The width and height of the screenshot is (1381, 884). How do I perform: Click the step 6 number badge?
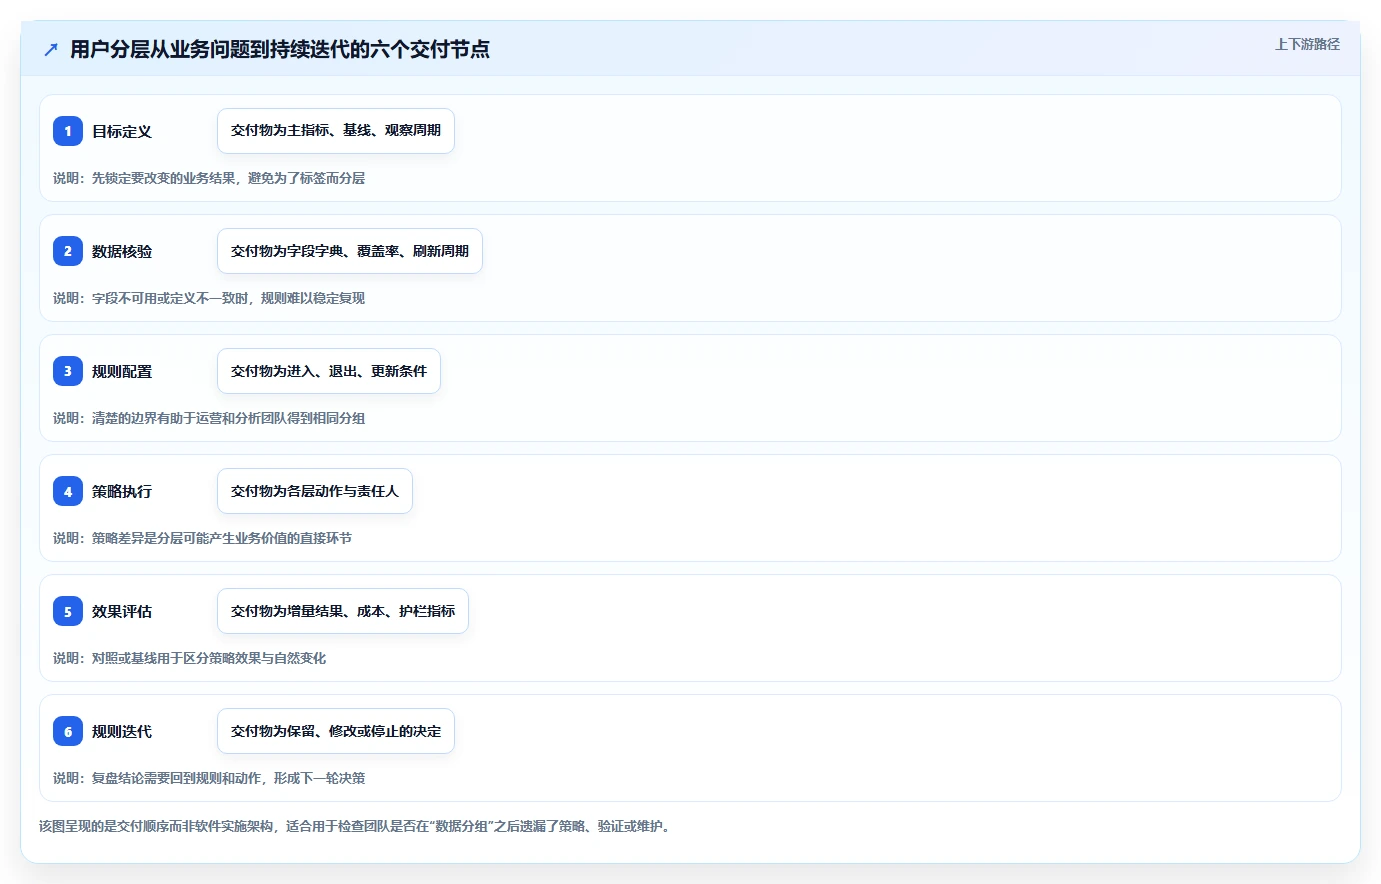68,731
